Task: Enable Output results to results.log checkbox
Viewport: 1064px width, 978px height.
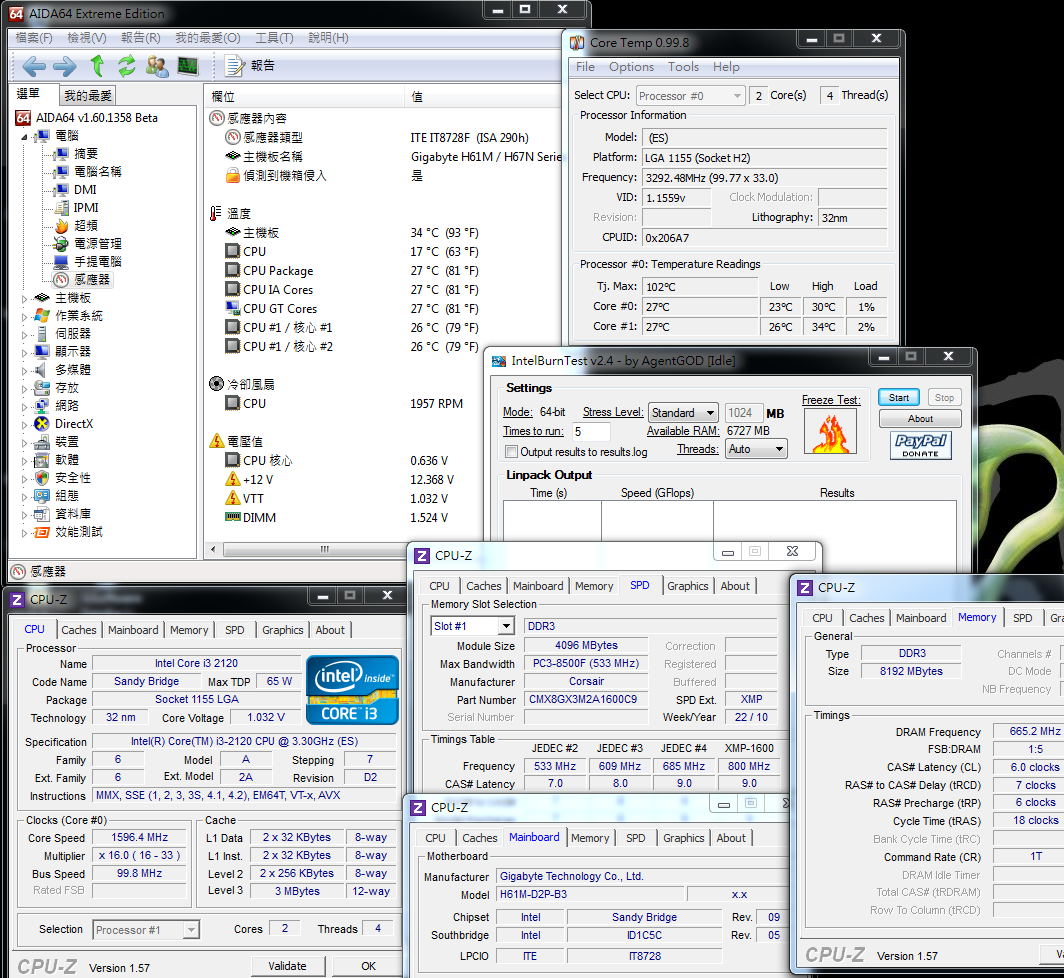Action: tap(511, 452)
